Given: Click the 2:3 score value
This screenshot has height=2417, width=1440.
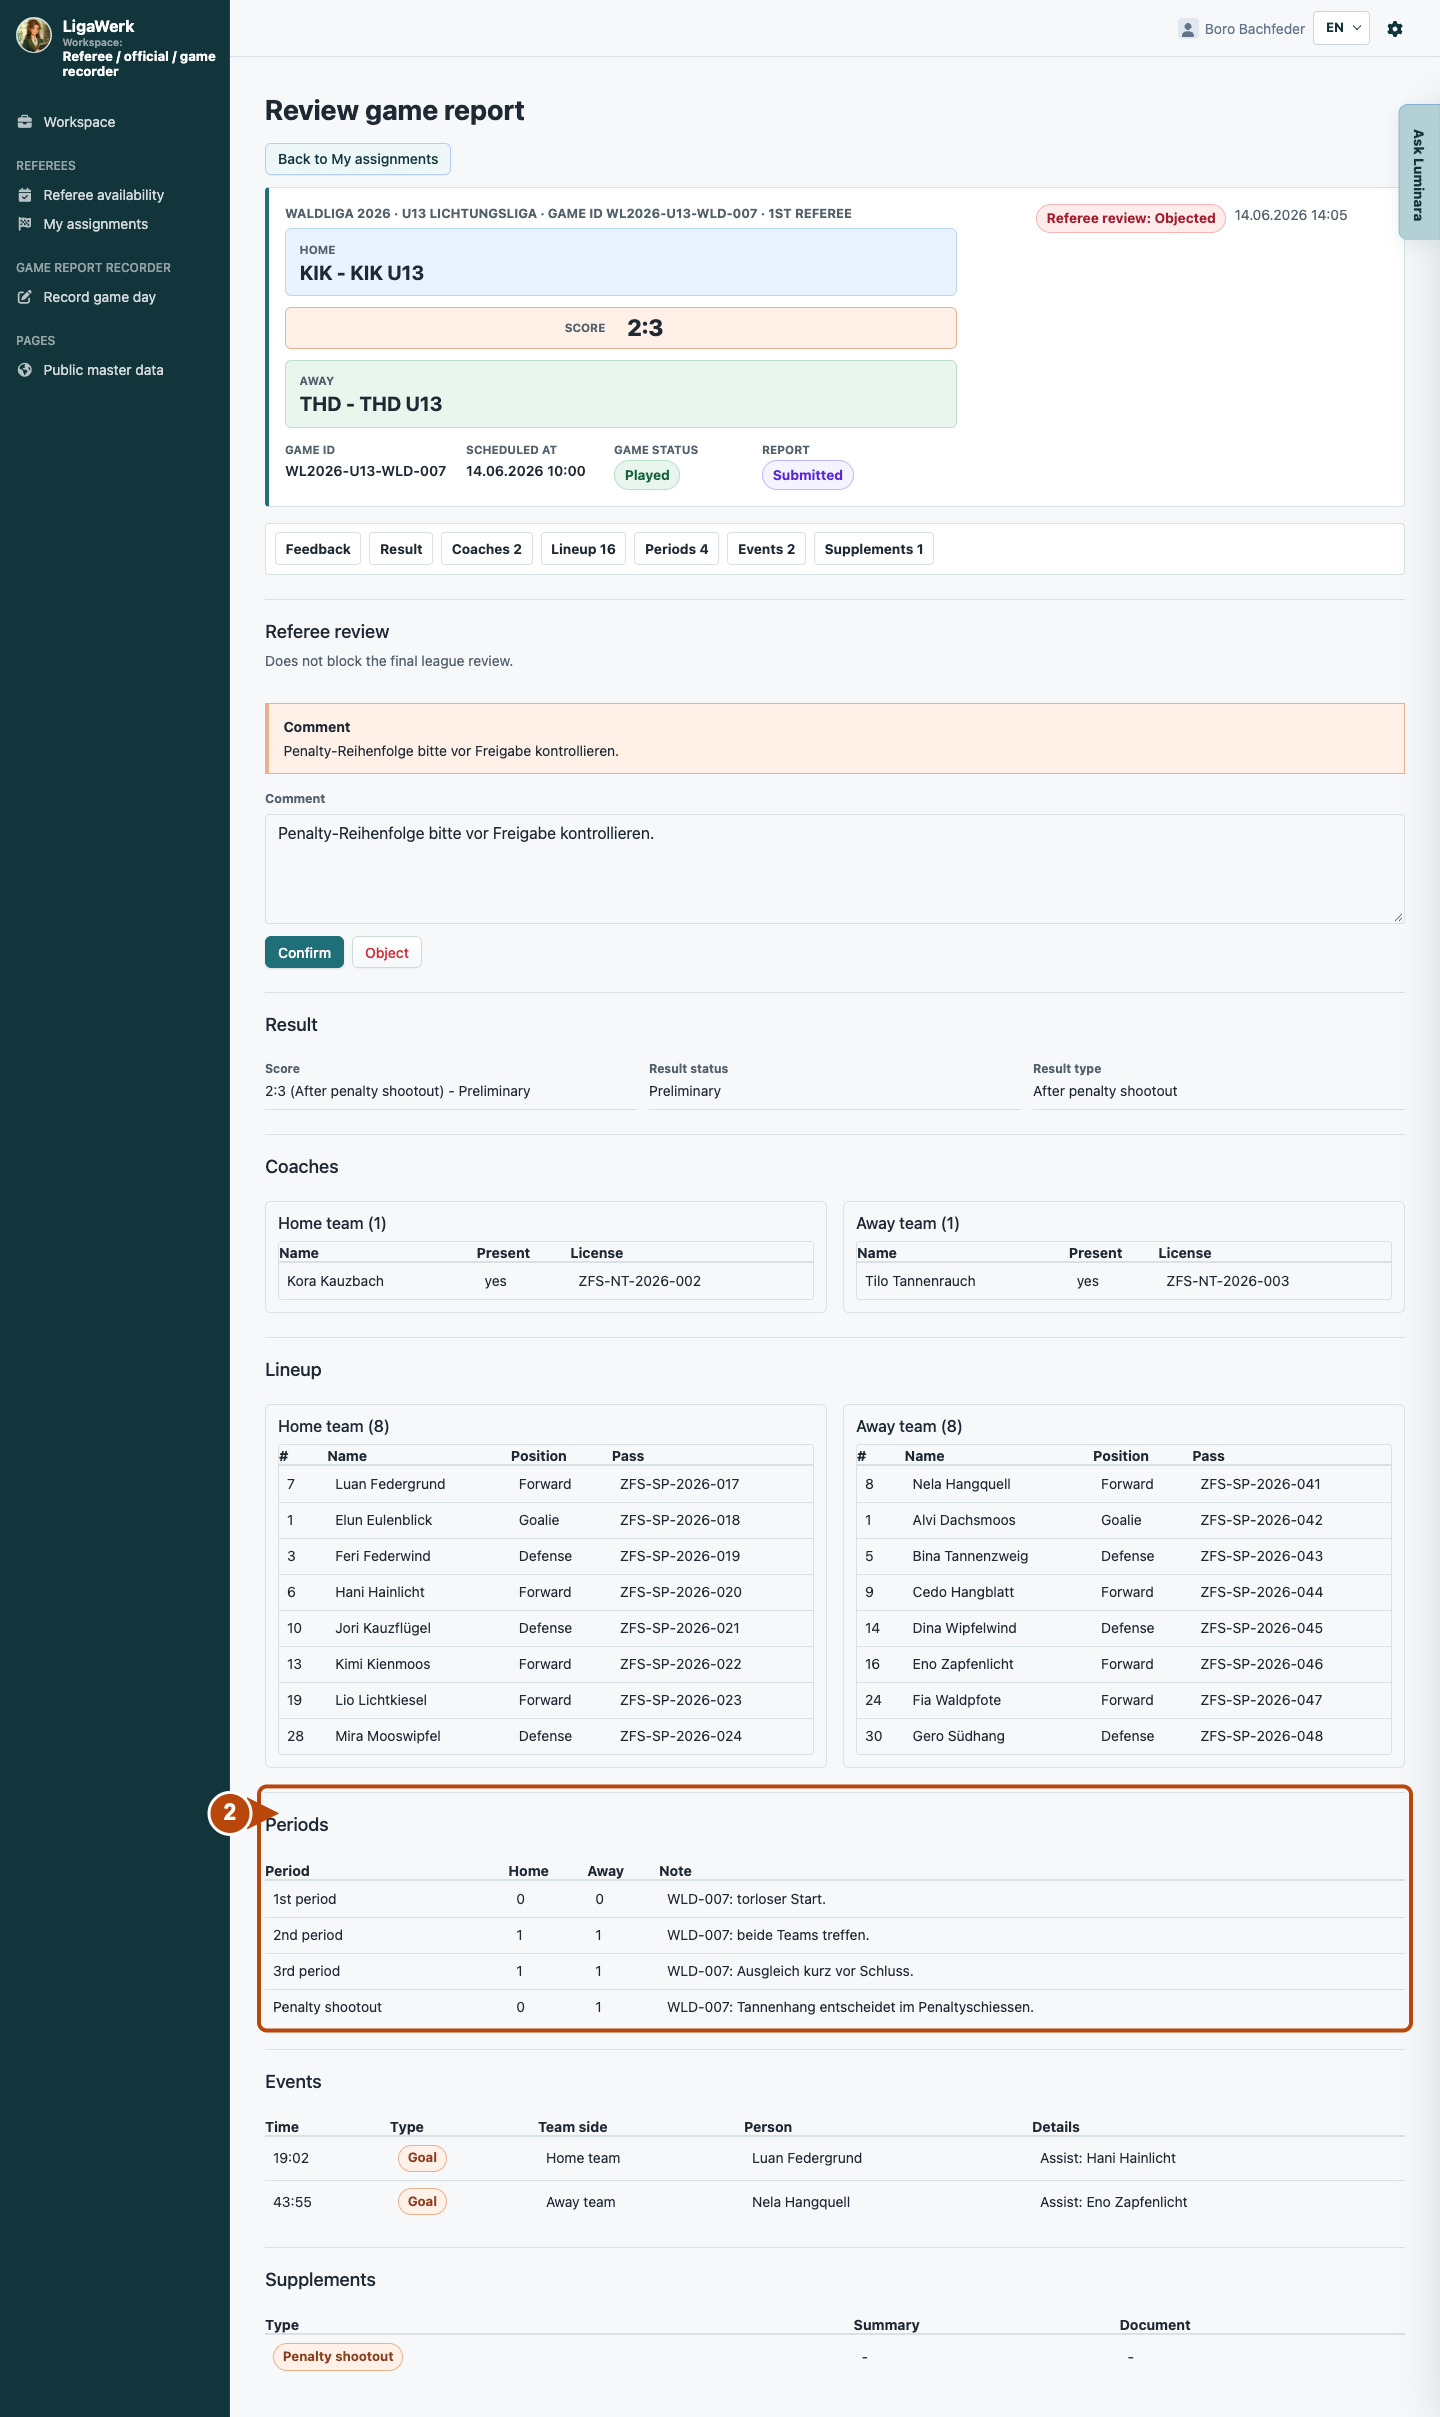Looking at the screenshot, I should point(645,328).
